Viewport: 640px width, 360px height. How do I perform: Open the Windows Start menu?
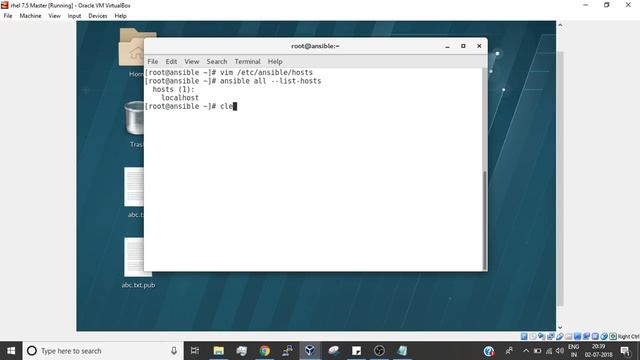(11, 351)
